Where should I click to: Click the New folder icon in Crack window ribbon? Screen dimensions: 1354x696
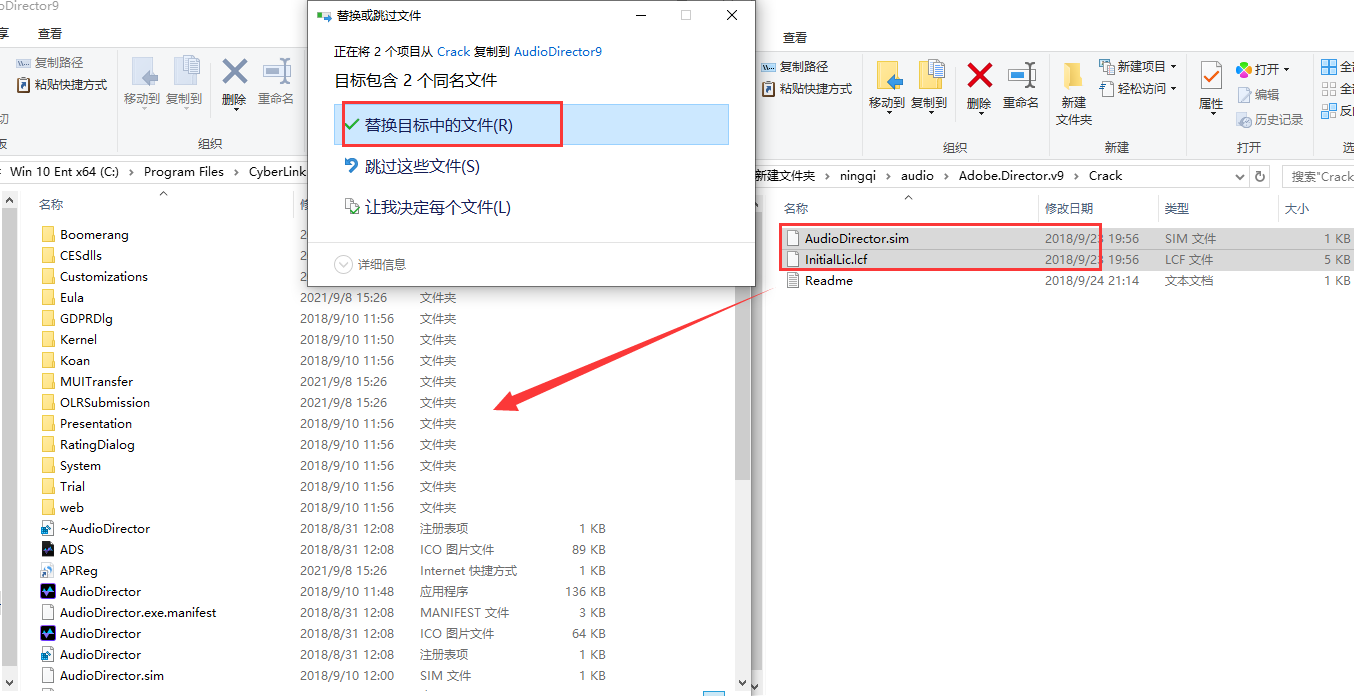point(1073,75)
